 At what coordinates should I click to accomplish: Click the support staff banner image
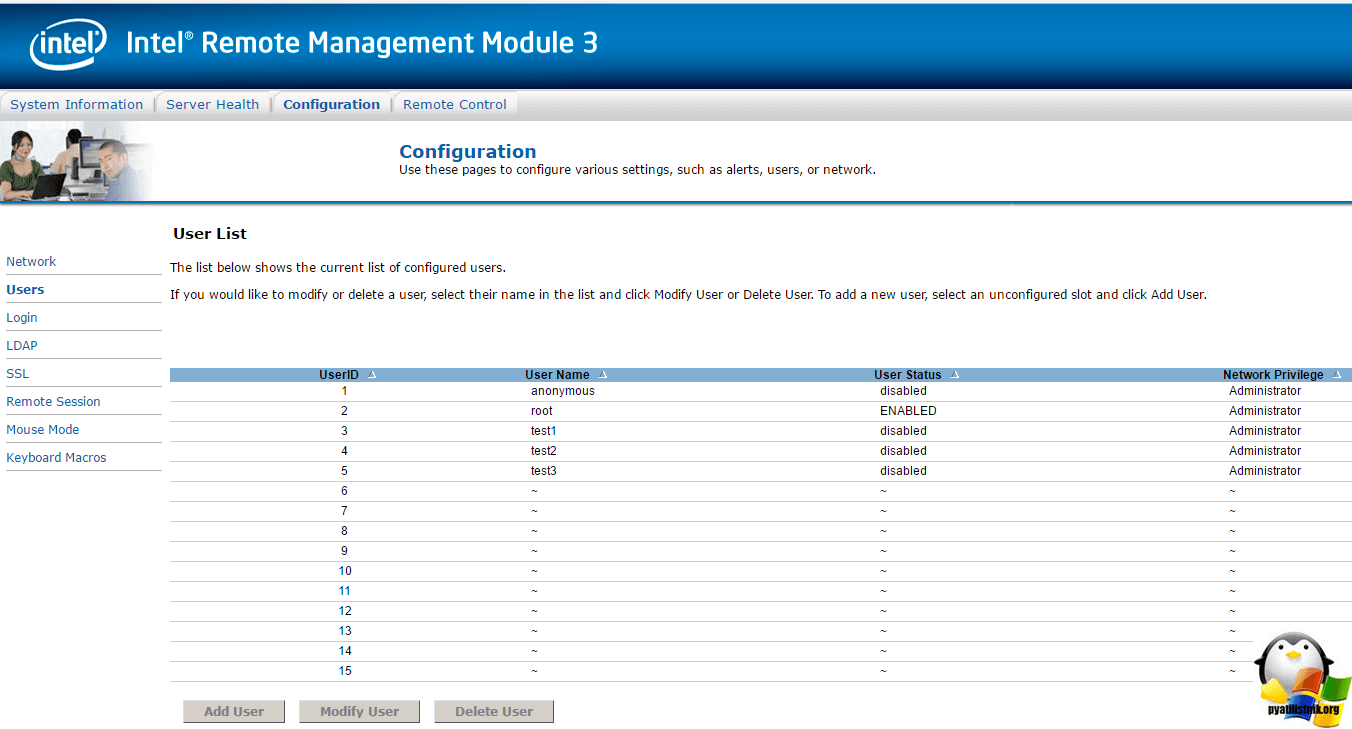point(76,162)
